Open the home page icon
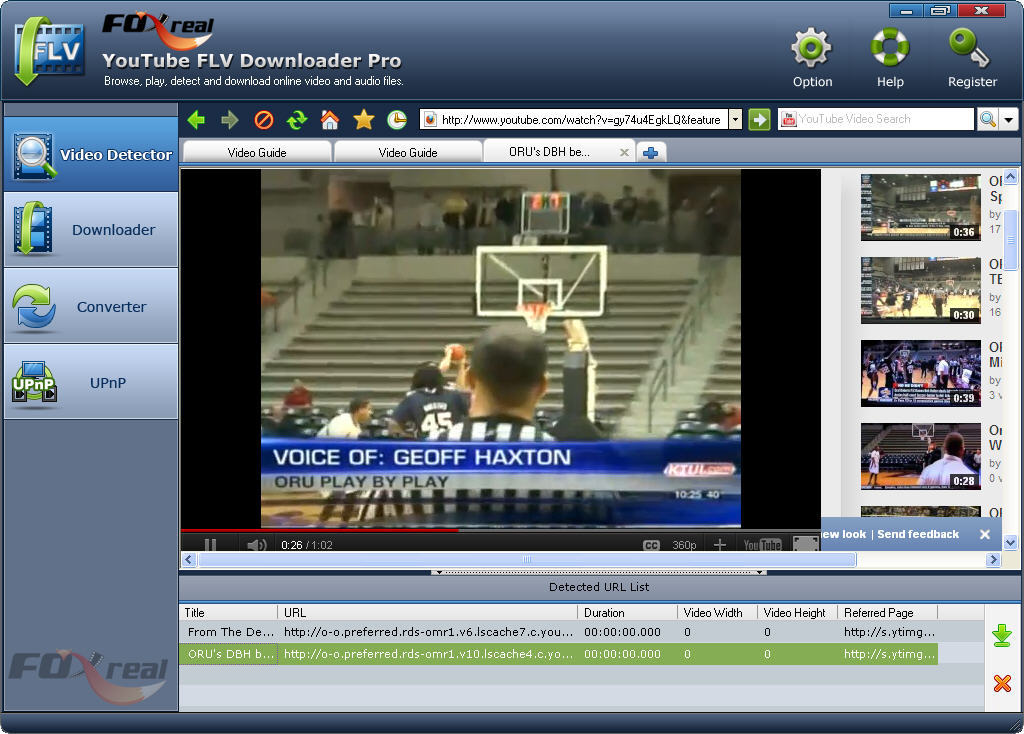Screen dimensions: 1024x734 coord(330,120)
